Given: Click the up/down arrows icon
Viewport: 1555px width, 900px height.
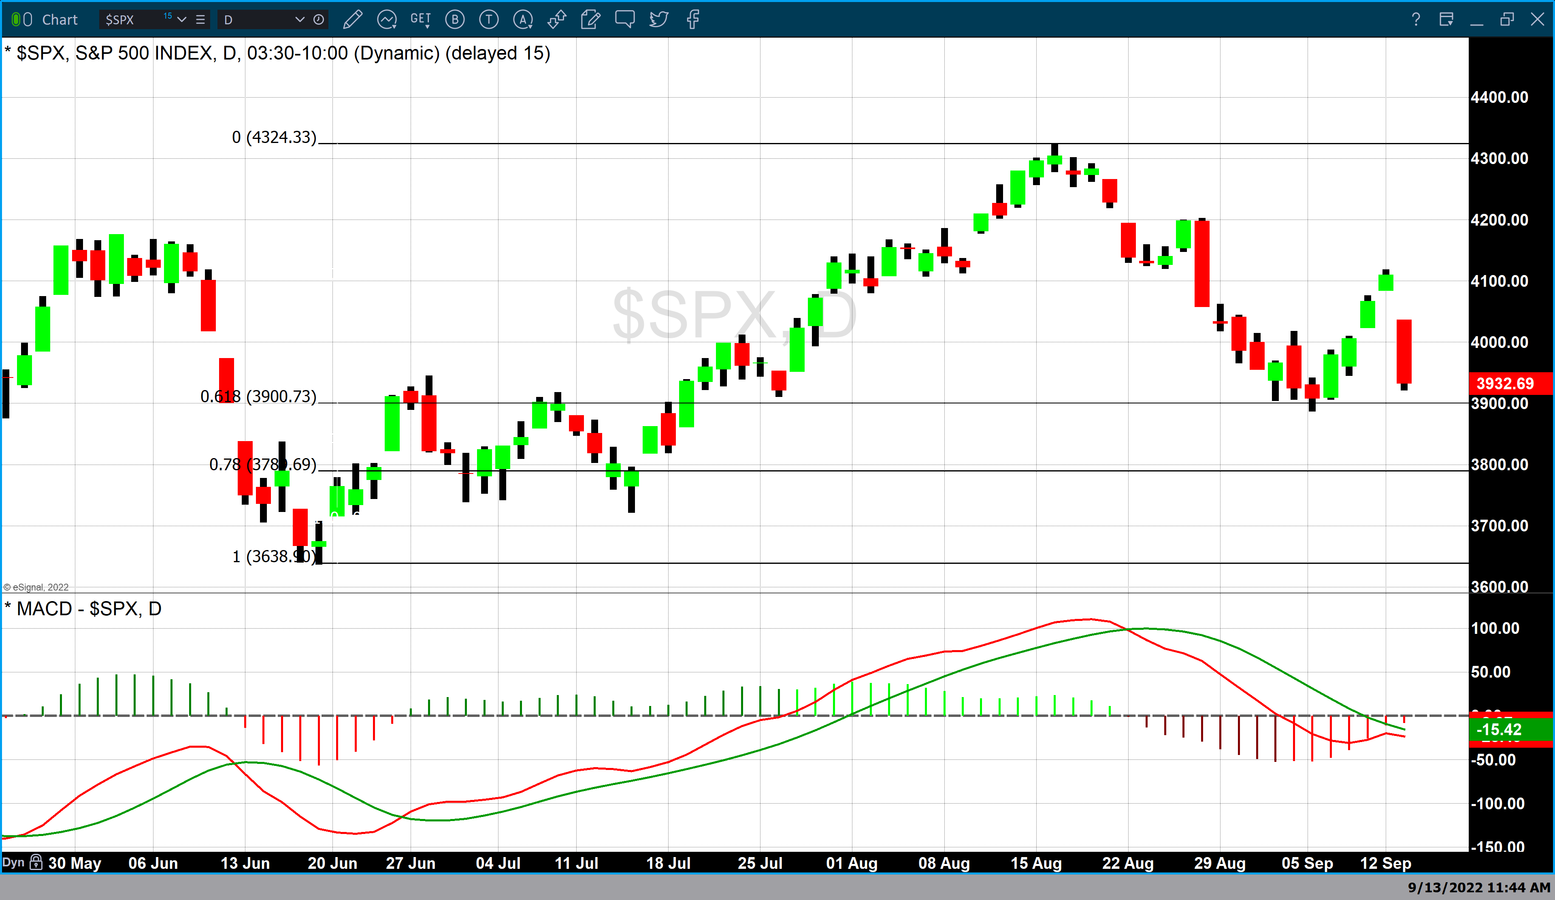Looking at the screenshot, I should coord(557,19).
